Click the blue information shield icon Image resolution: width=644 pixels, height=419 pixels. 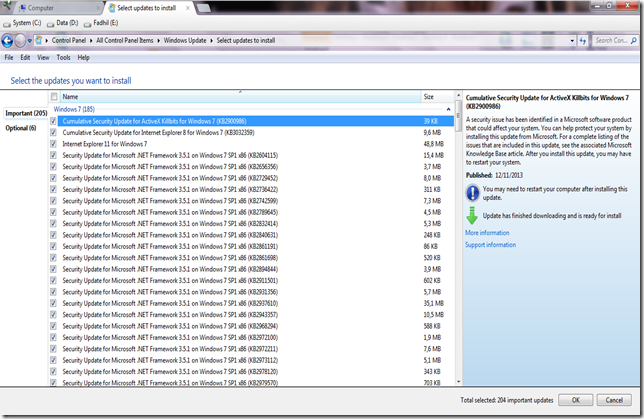(472, 193)
